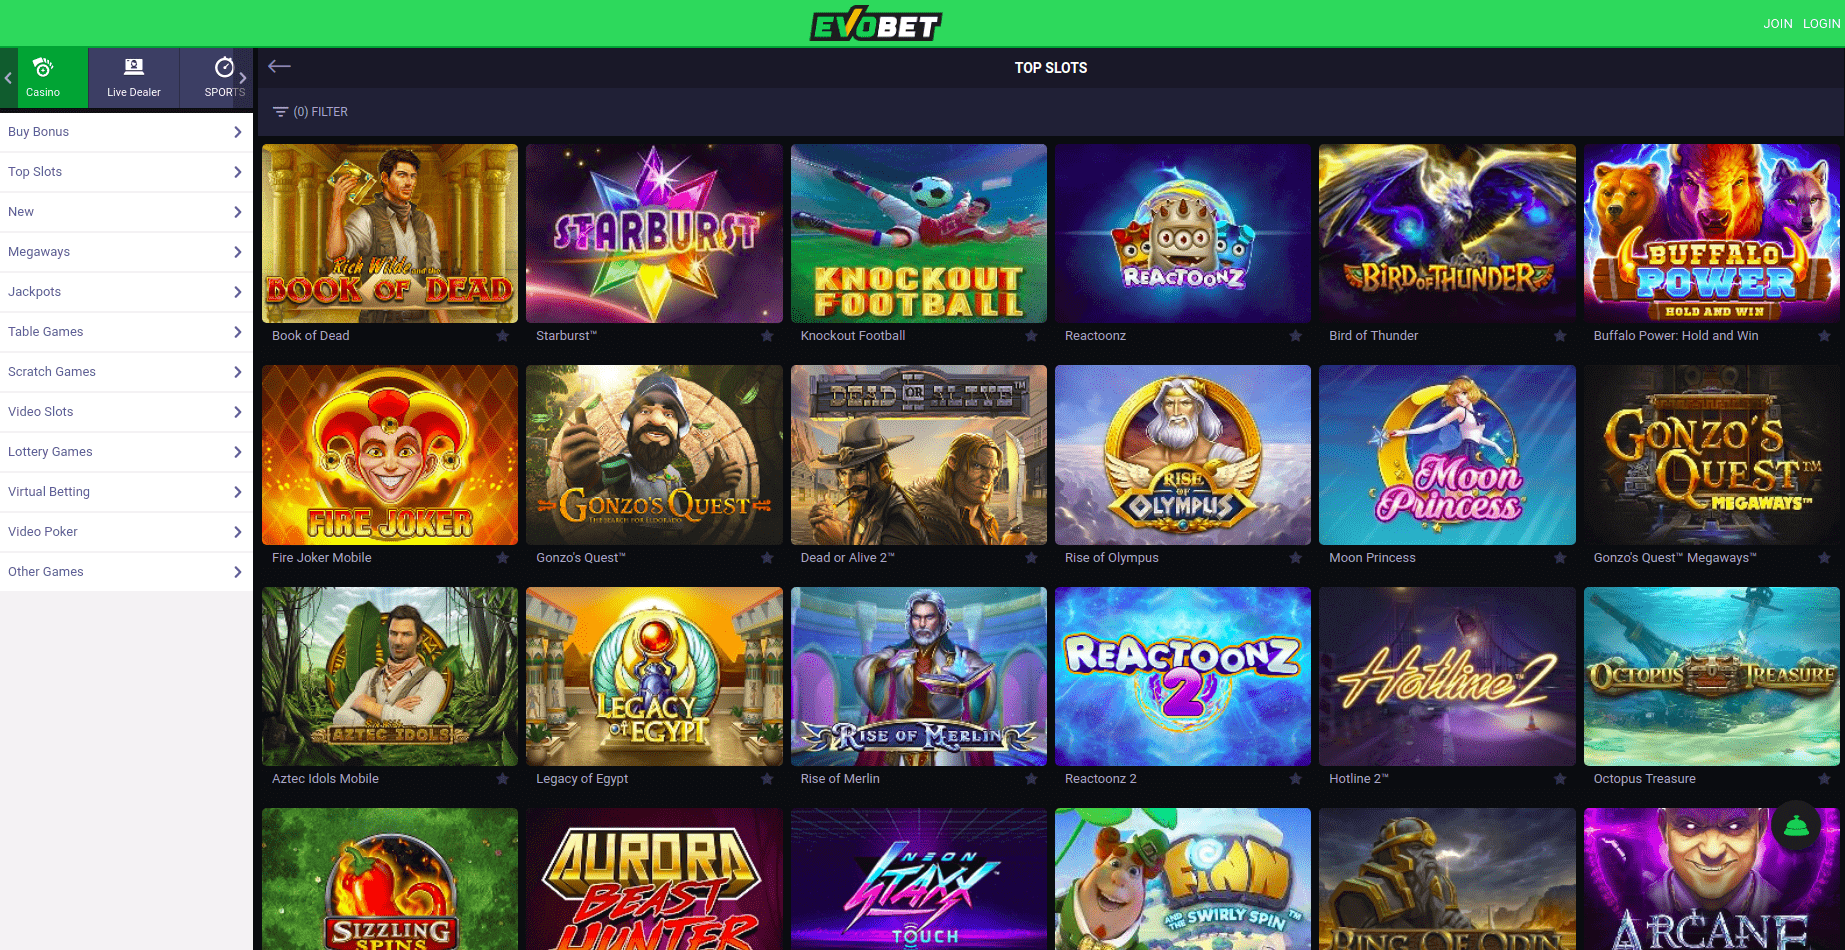This screenshot has width=1845, height=950.
Task: Expand the Buy Bonus category
Action: point(126,132)
